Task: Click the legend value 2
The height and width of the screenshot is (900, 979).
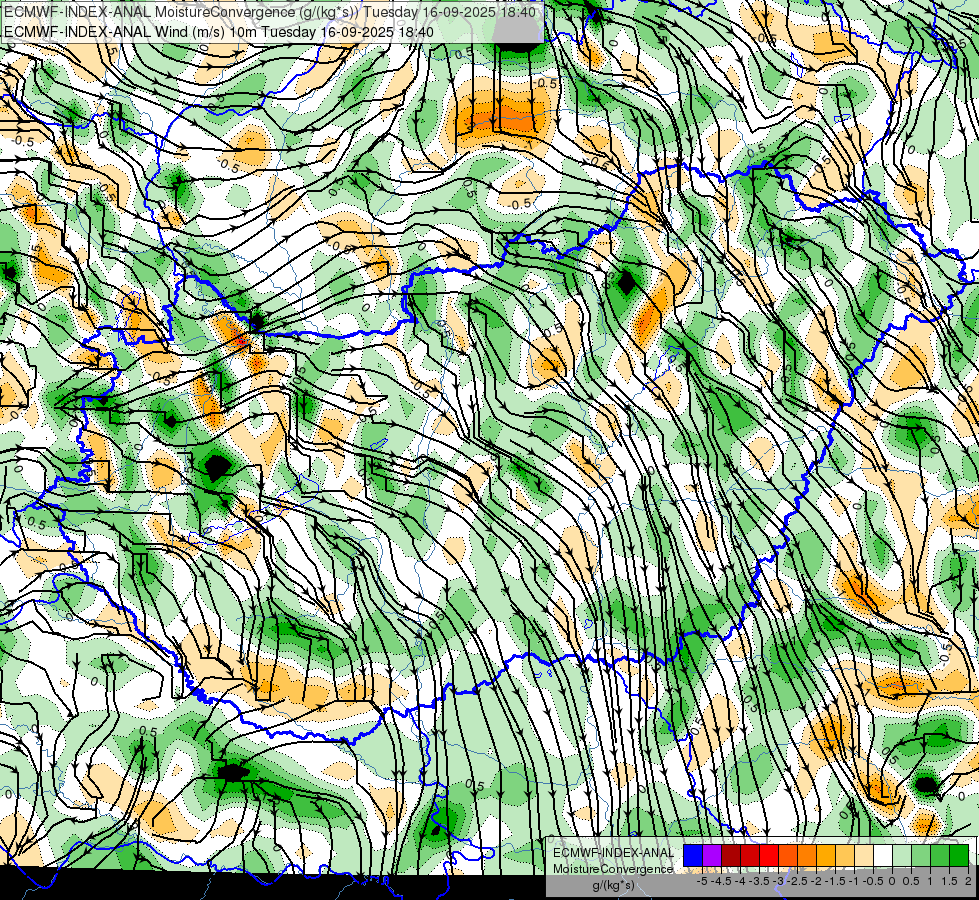Action: [x=968, y=881]
